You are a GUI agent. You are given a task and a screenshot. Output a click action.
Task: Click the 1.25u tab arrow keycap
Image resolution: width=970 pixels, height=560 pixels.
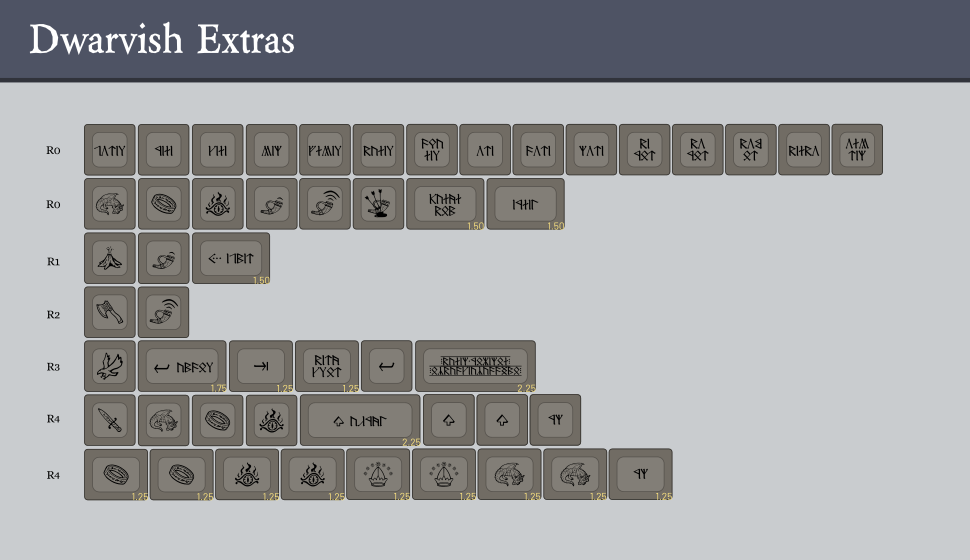tap(260, 365)
